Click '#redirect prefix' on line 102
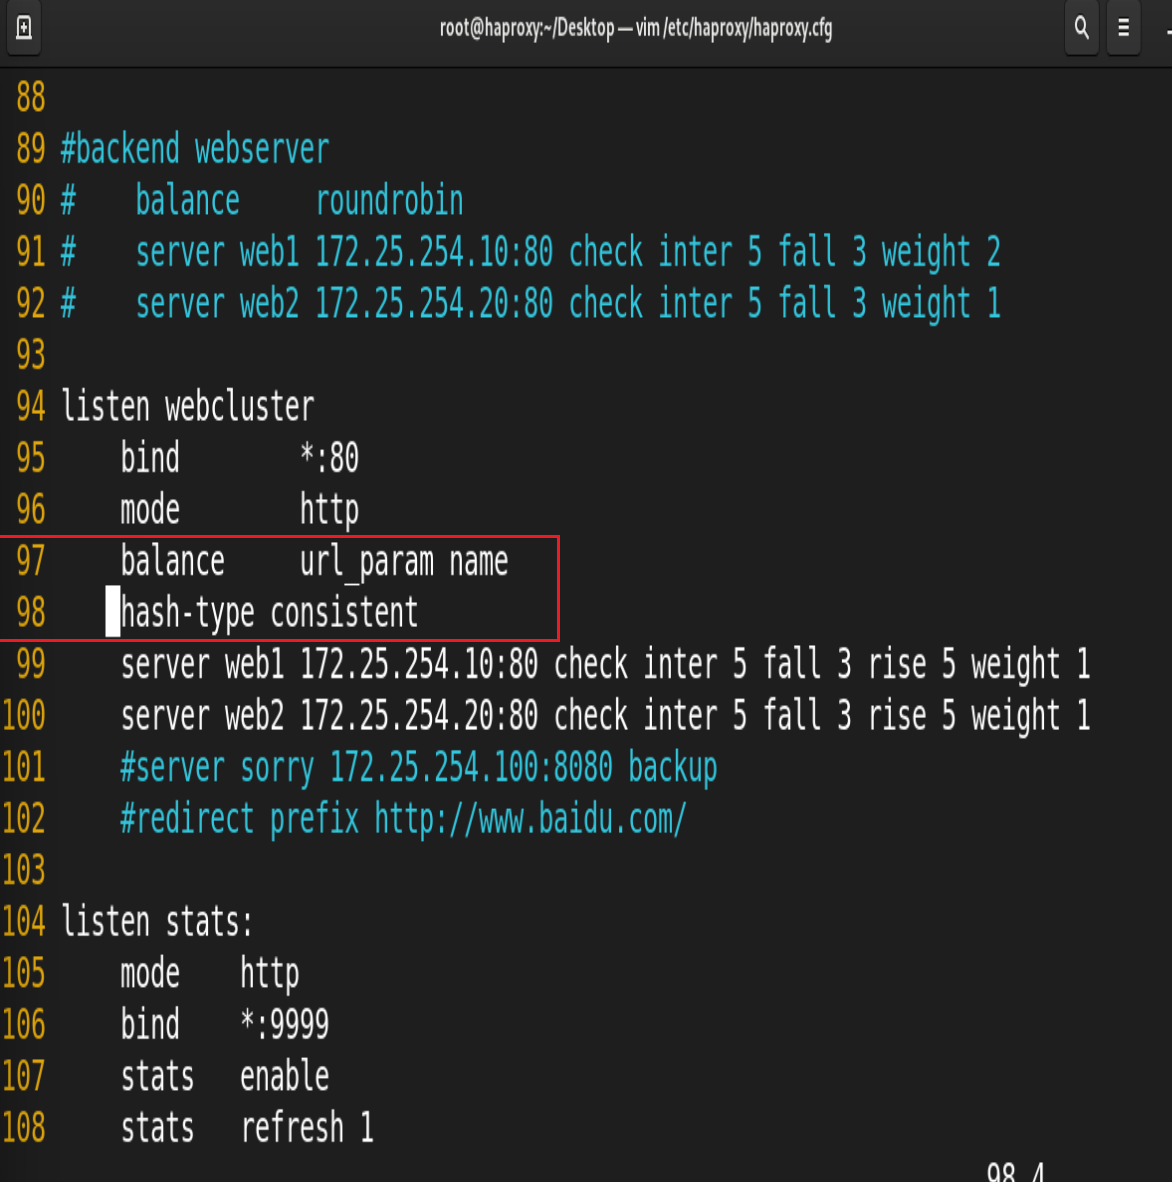The height and width of the screenshot is (1182, 1172). [240, 819]
